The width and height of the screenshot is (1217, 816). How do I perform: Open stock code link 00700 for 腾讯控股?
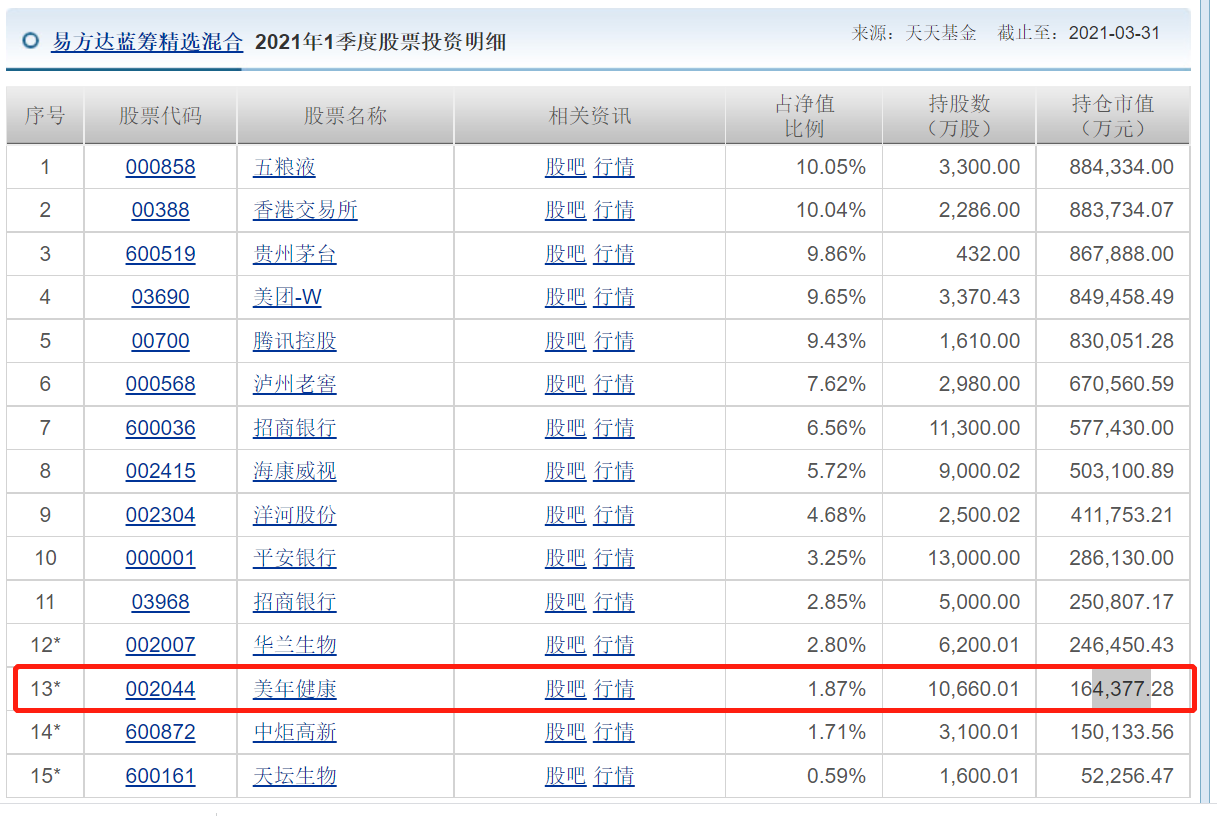click(161, 340)
